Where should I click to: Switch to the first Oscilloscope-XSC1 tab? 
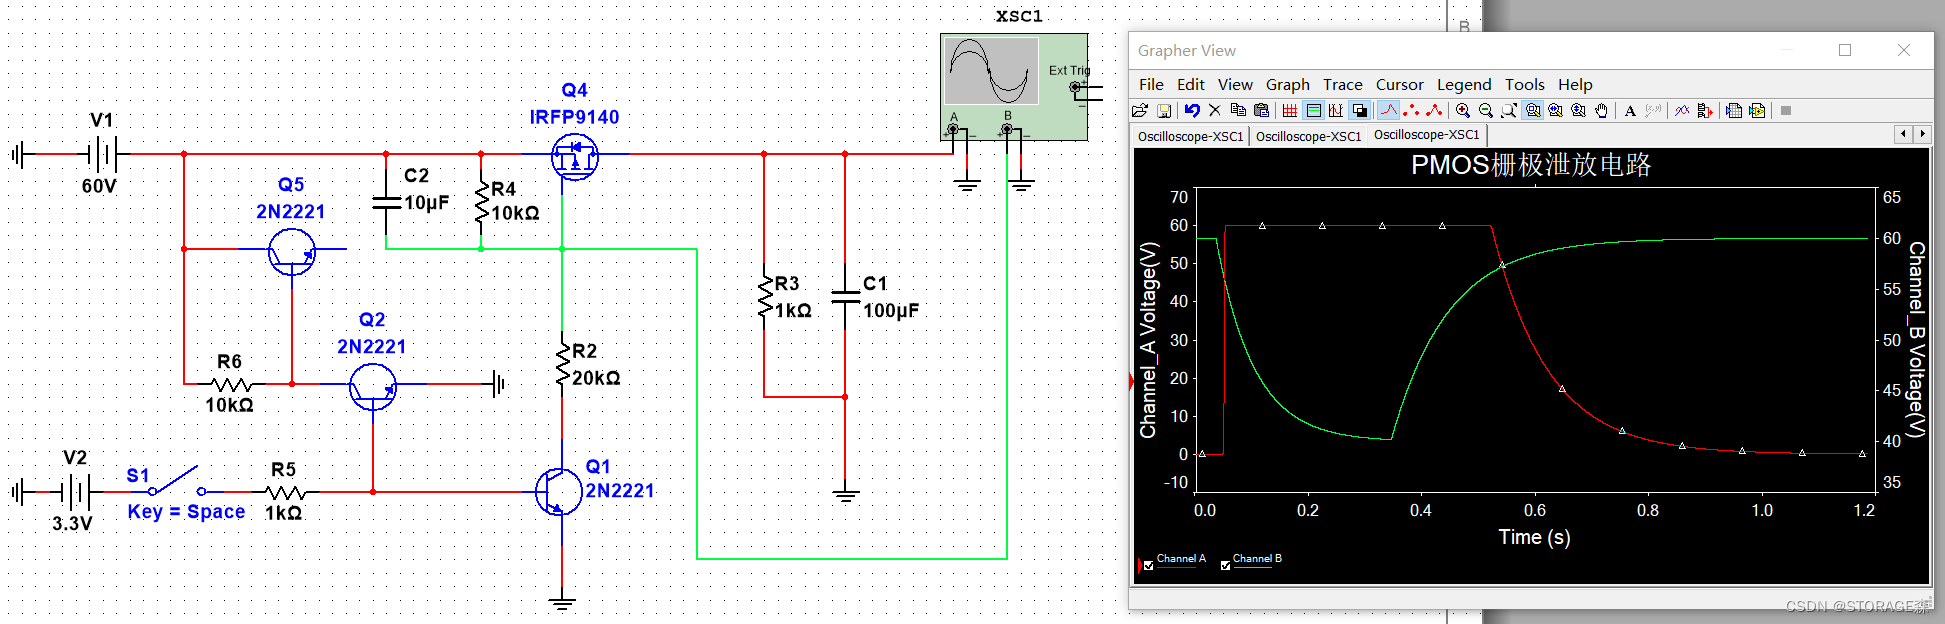[1191, 136]
